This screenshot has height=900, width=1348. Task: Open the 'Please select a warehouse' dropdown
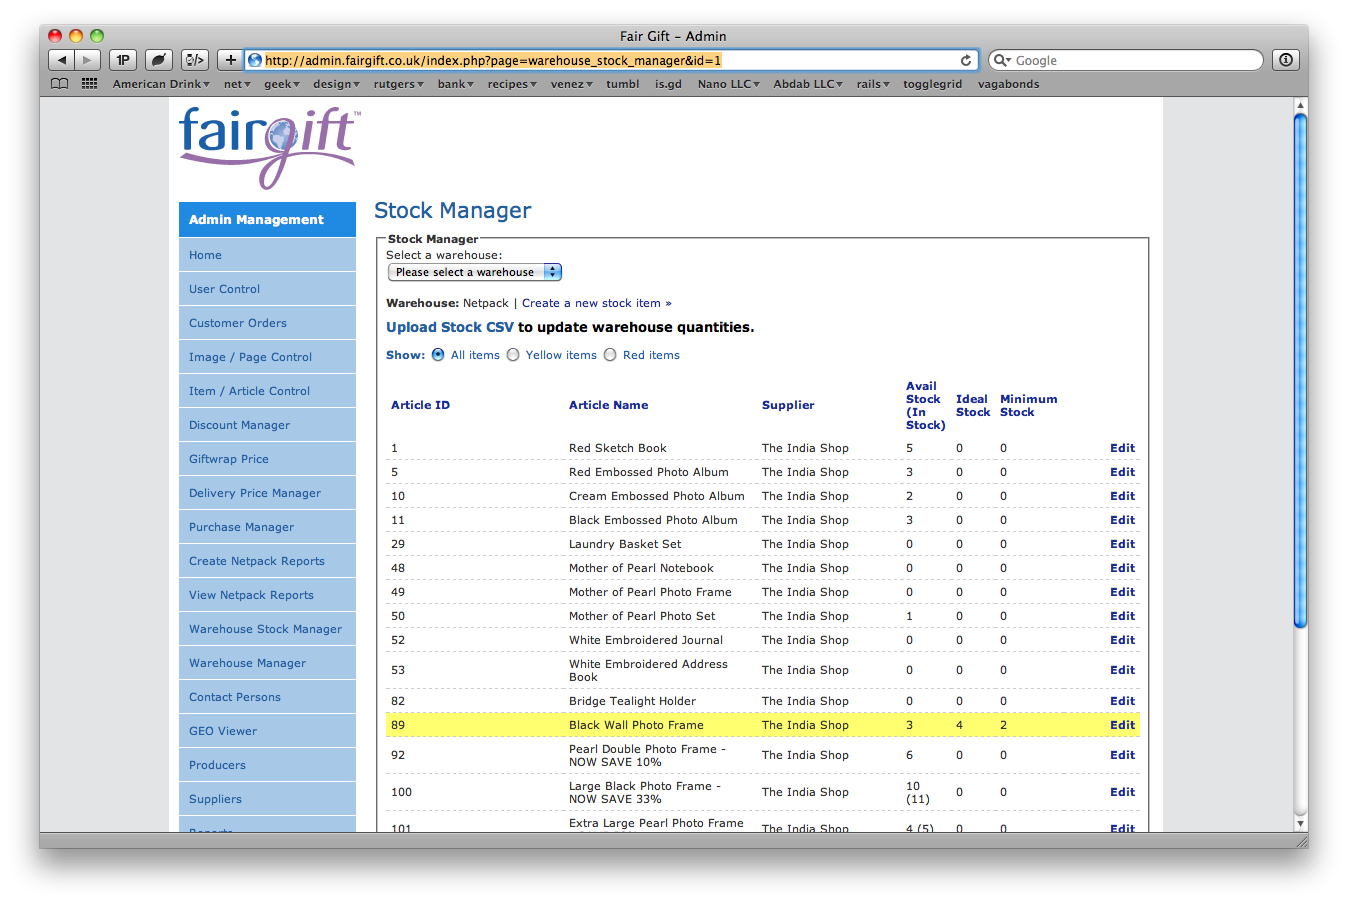point(475,272)
